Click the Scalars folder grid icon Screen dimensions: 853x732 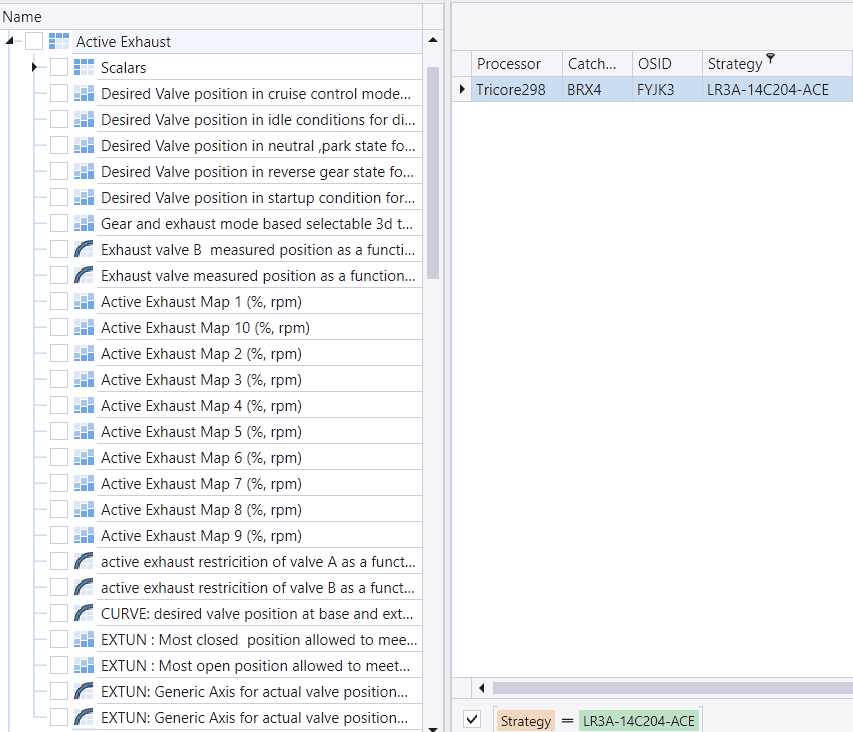click(x=84, y=67)
